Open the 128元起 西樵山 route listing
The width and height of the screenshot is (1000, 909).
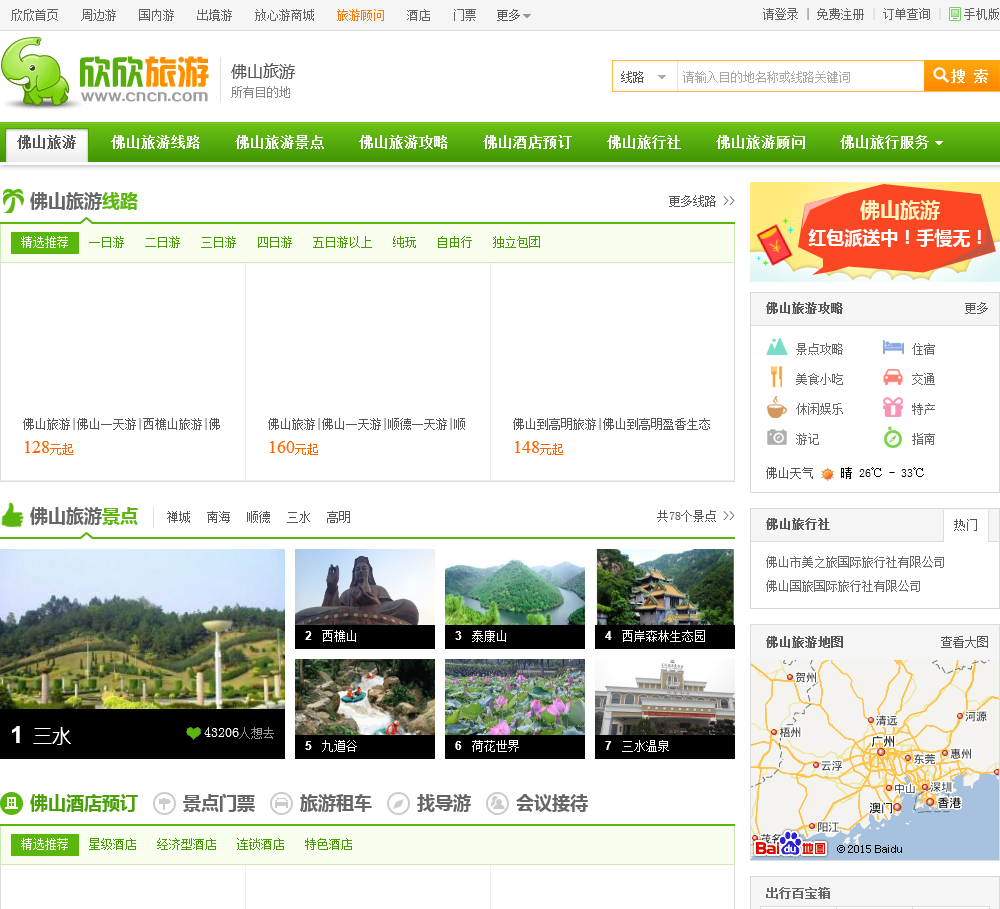[x=122, y=372]
